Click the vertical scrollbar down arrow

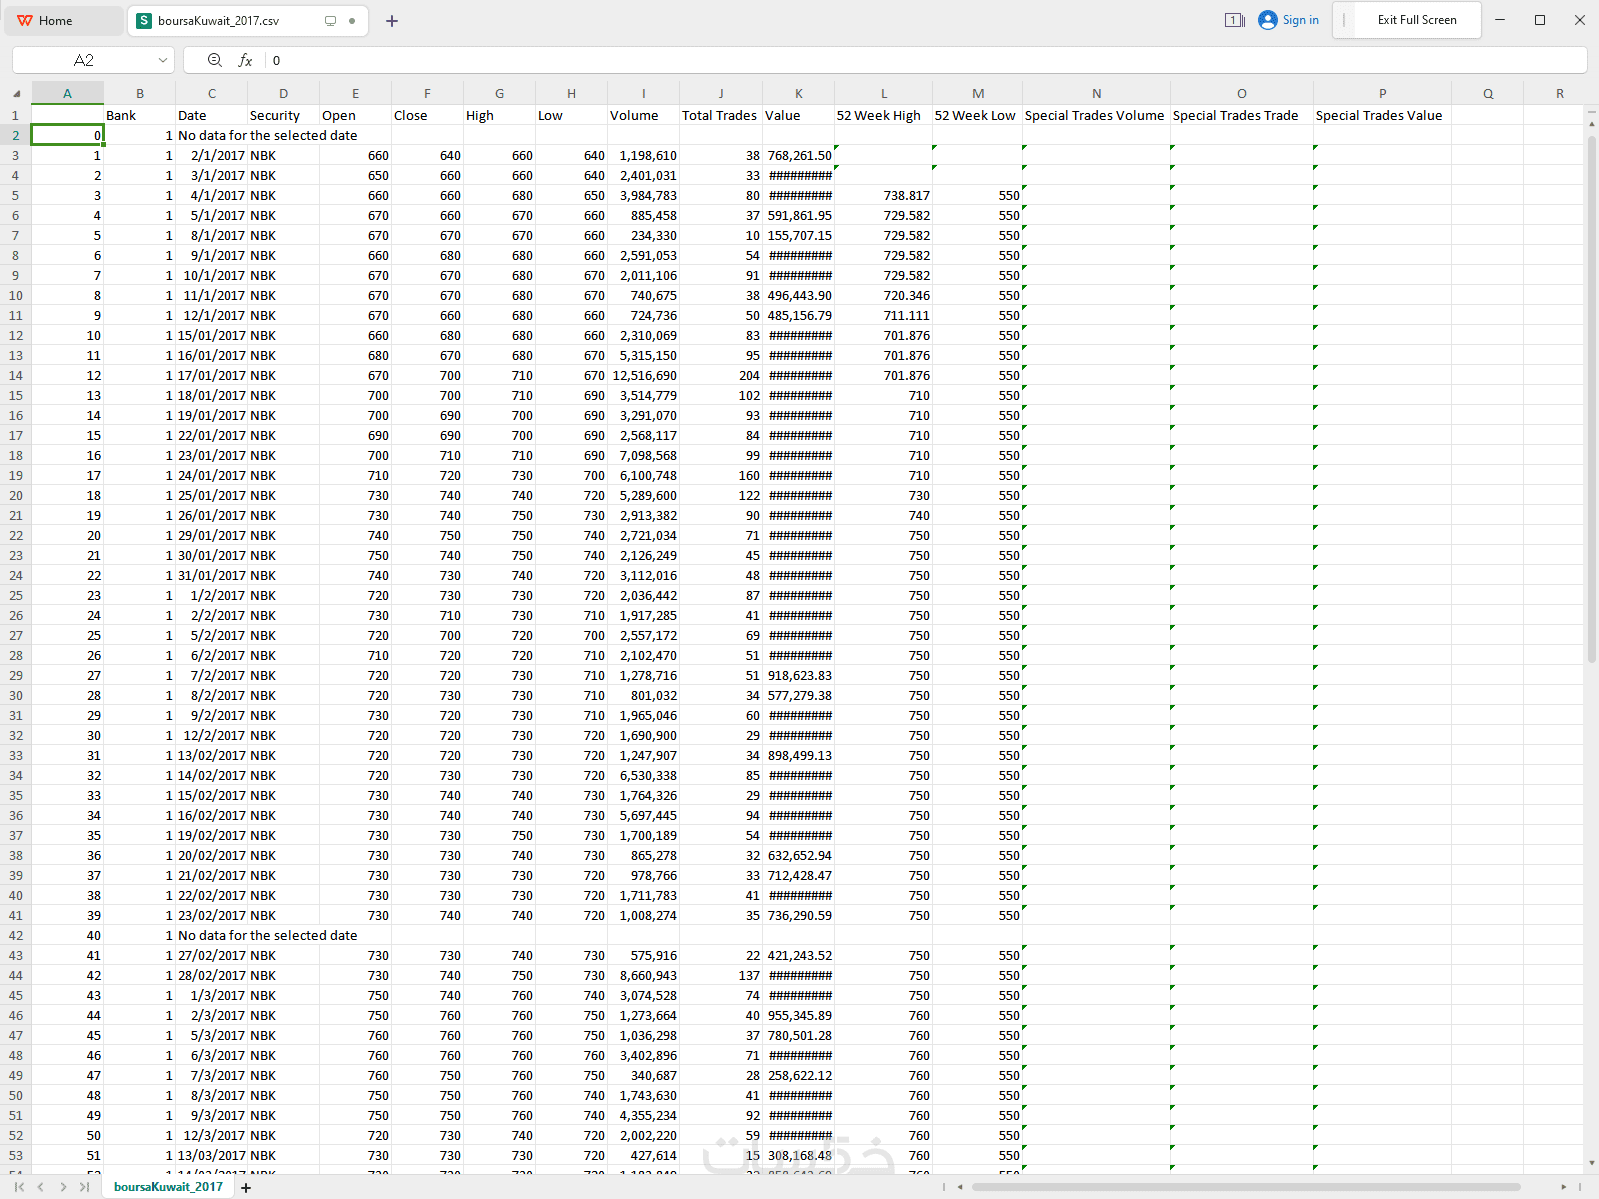[1592, 1163]
